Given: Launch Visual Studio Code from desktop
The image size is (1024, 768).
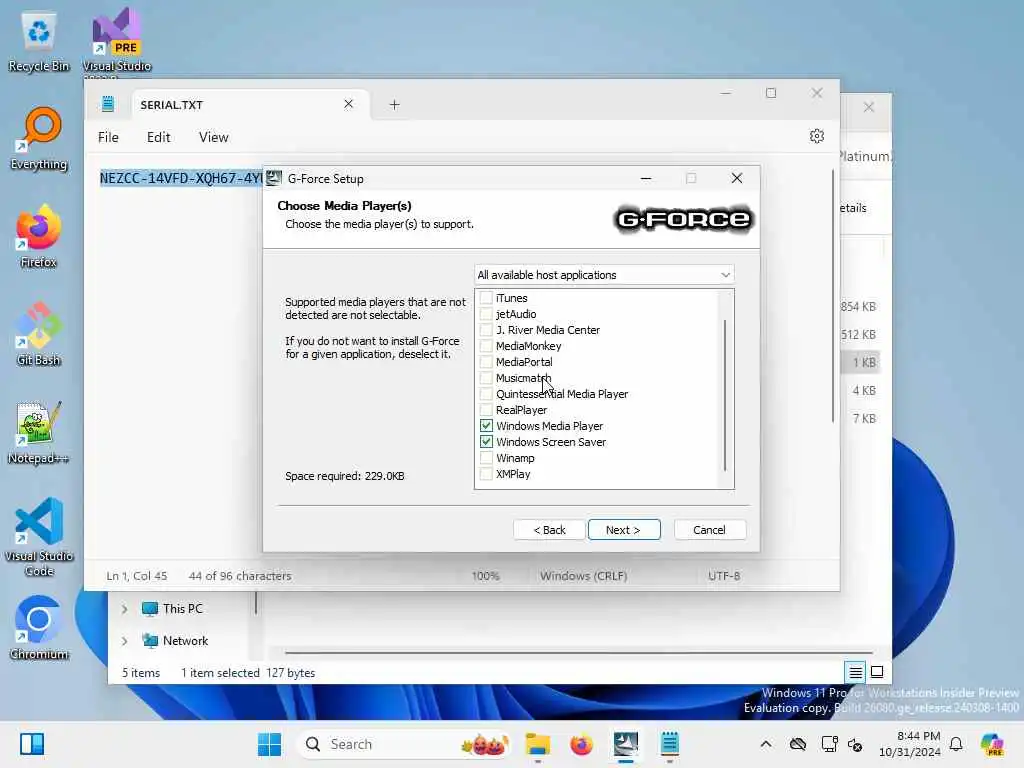Looking at the screenshot, I should click(x=39, y=537).
